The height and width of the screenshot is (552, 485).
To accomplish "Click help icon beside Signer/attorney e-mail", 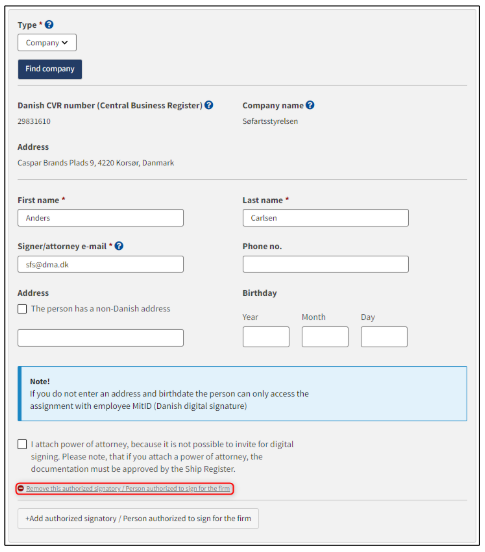I will [119, 246].
